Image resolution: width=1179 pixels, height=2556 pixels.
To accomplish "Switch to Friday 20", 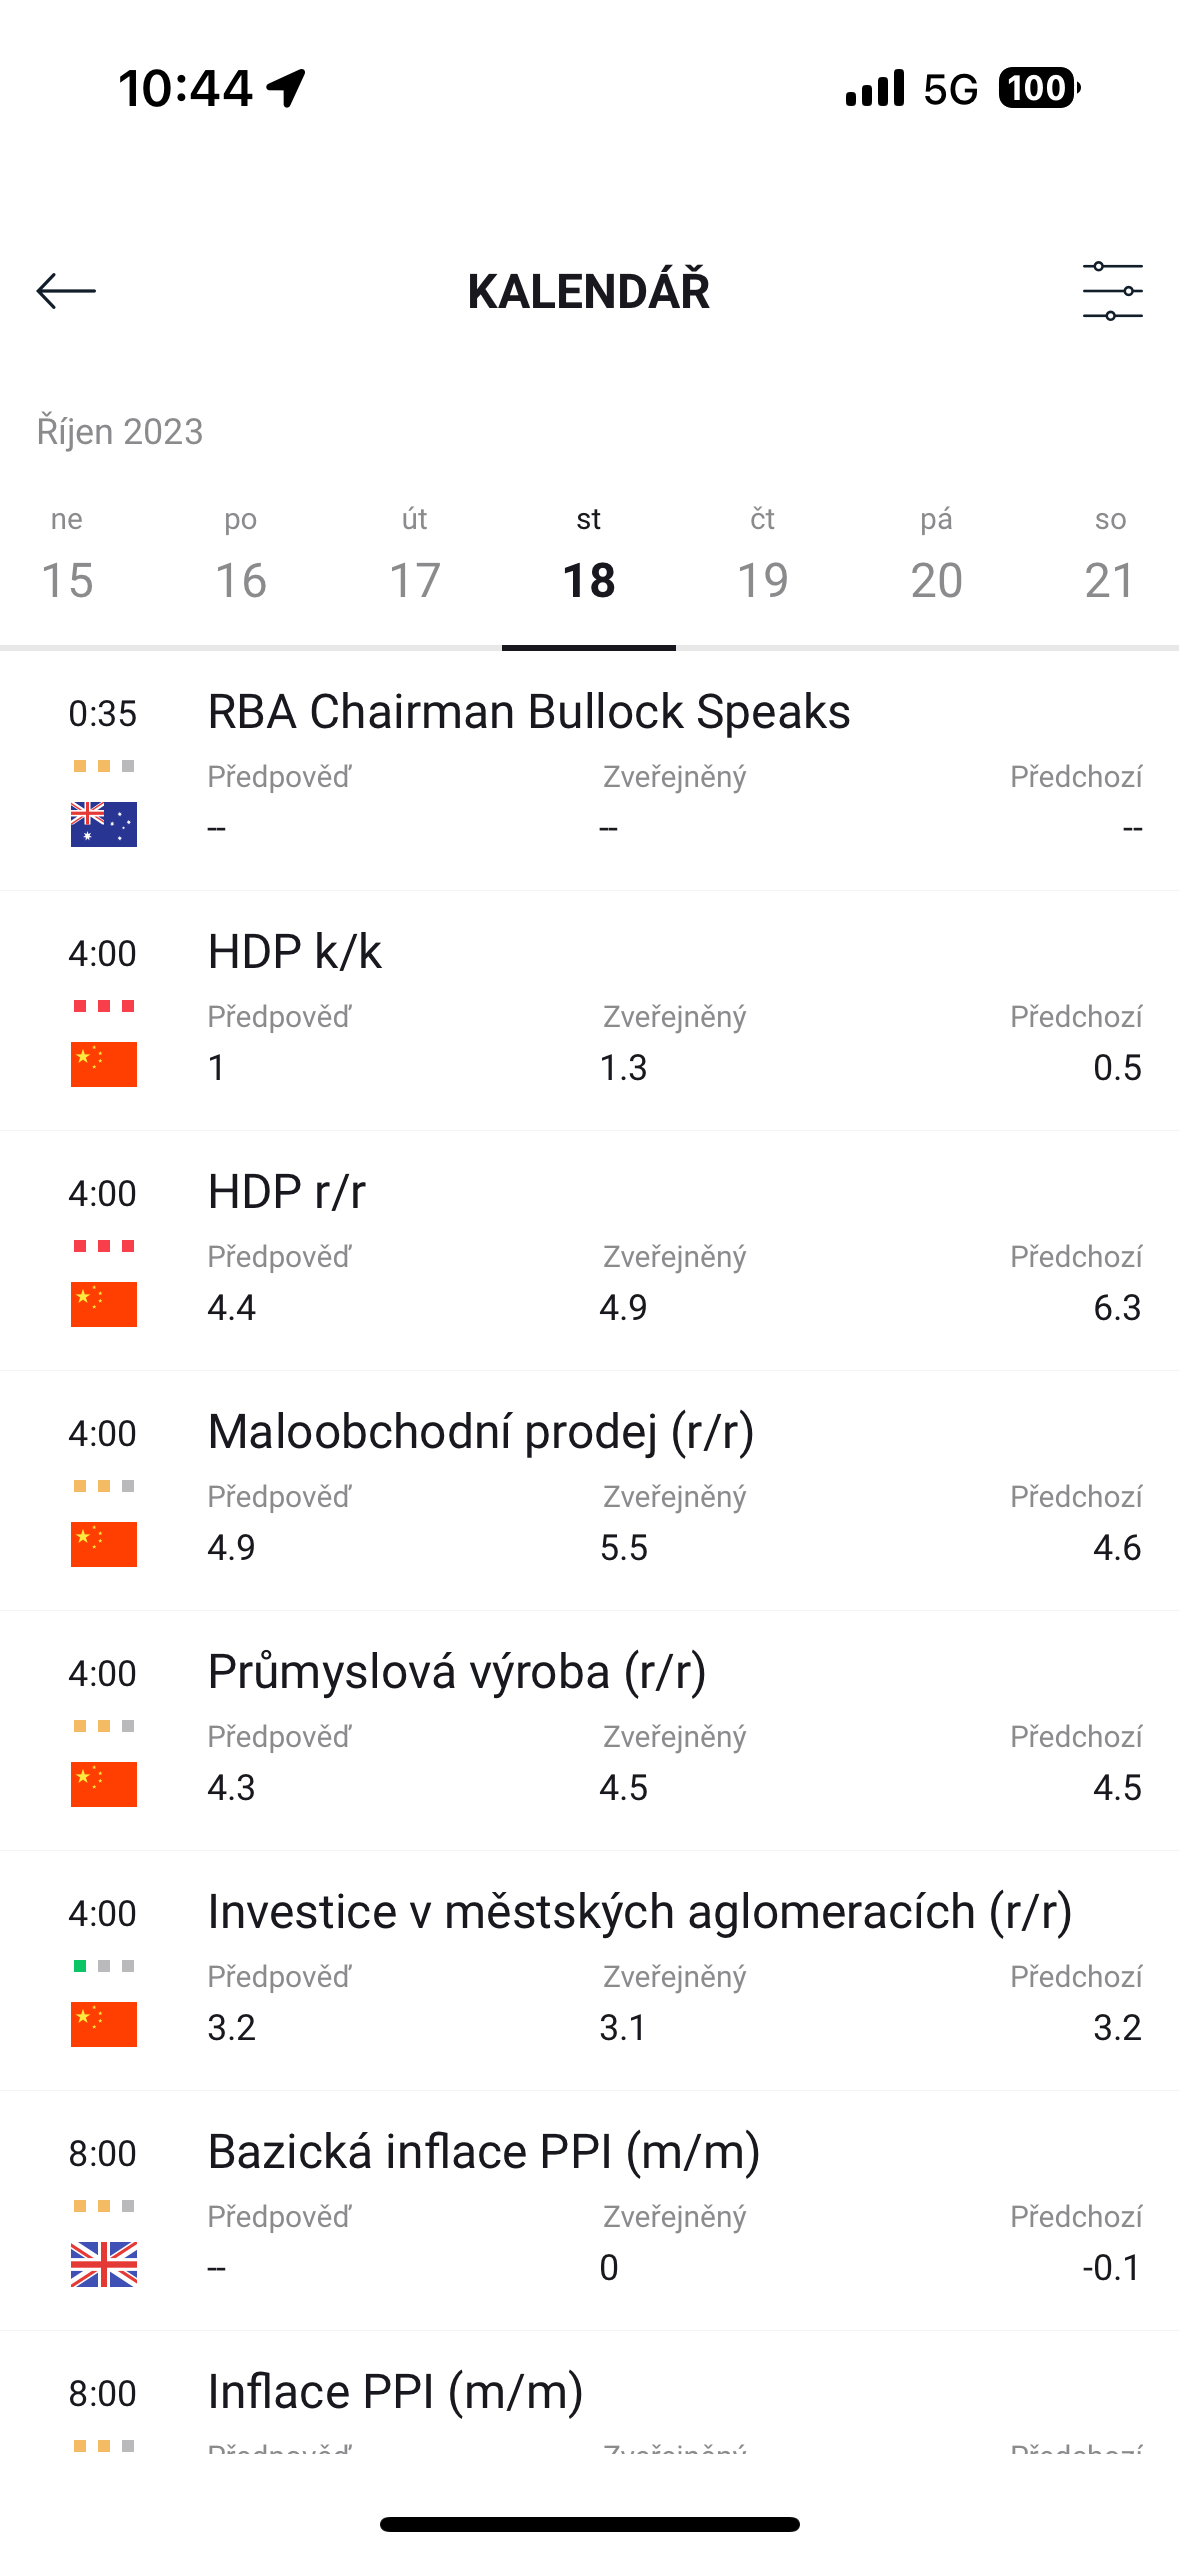I will click(x=937, y=560).
